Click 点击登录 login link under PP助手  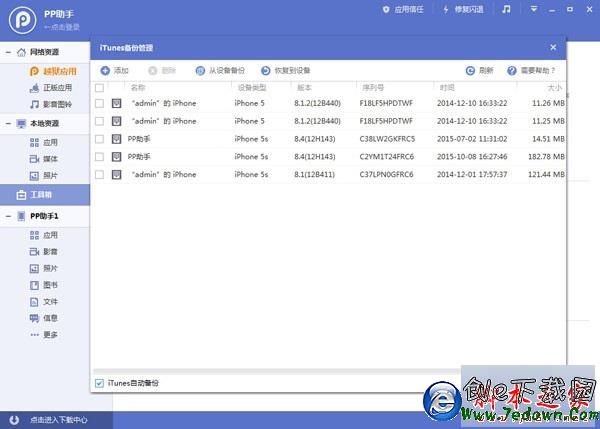62,27
